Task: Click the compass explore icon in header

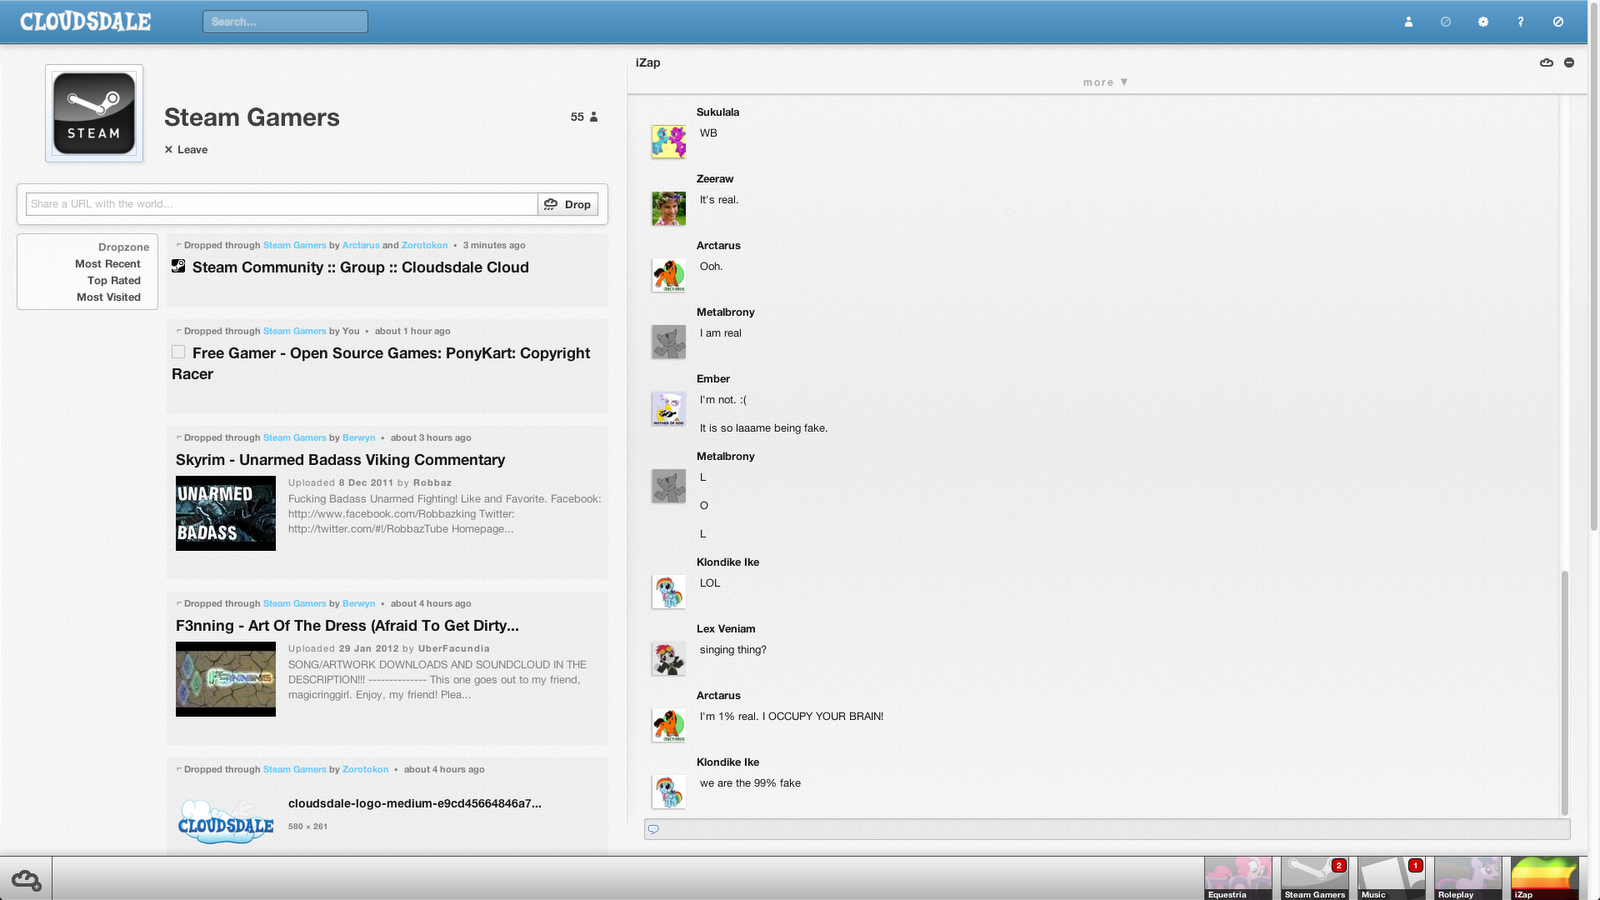Action: pyautogui.click(x=1445, y=21)
